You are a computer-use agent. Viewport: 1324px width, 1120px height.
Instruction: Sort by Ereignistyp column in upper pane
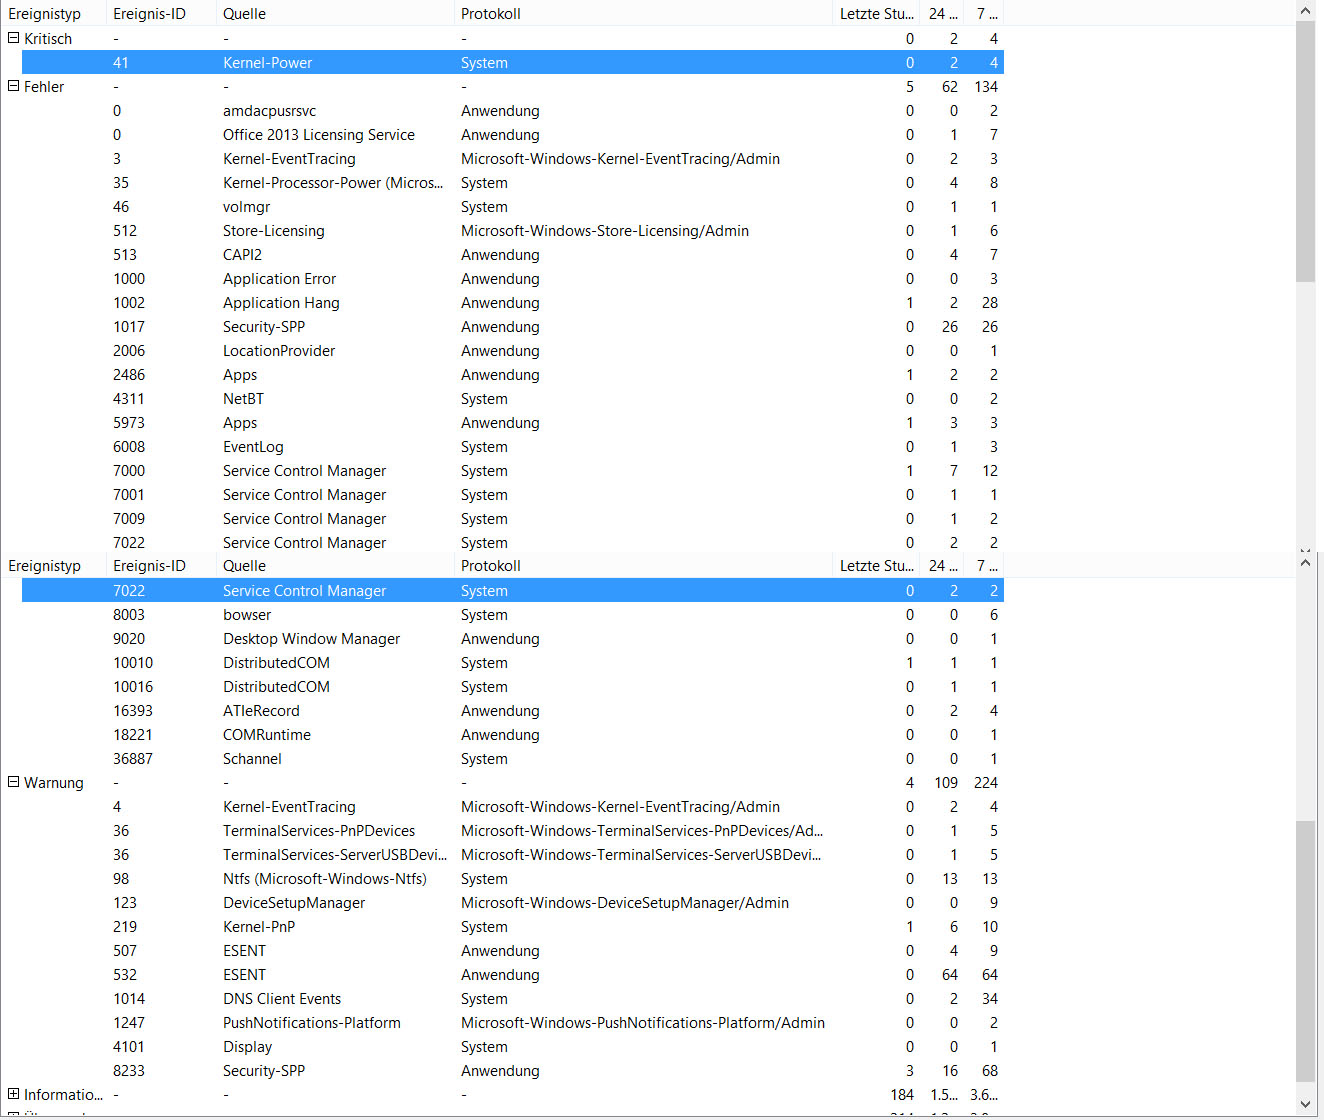click(53, 13)
